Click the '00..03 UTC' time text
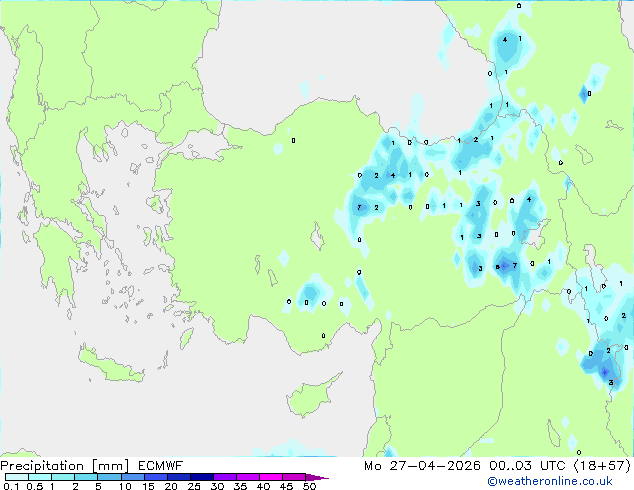The height and width of the screenshot is (490, 634). click(527, 466)
